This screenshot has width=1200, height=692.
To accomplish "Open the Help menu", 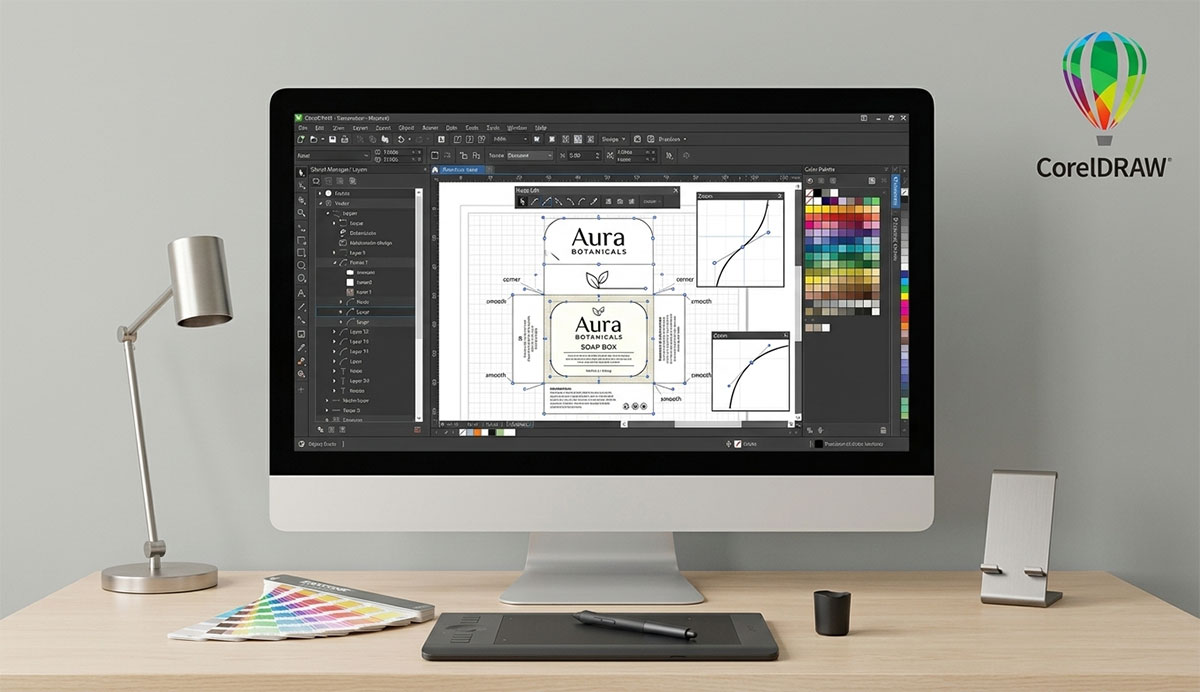I will (x=541, y=128).
